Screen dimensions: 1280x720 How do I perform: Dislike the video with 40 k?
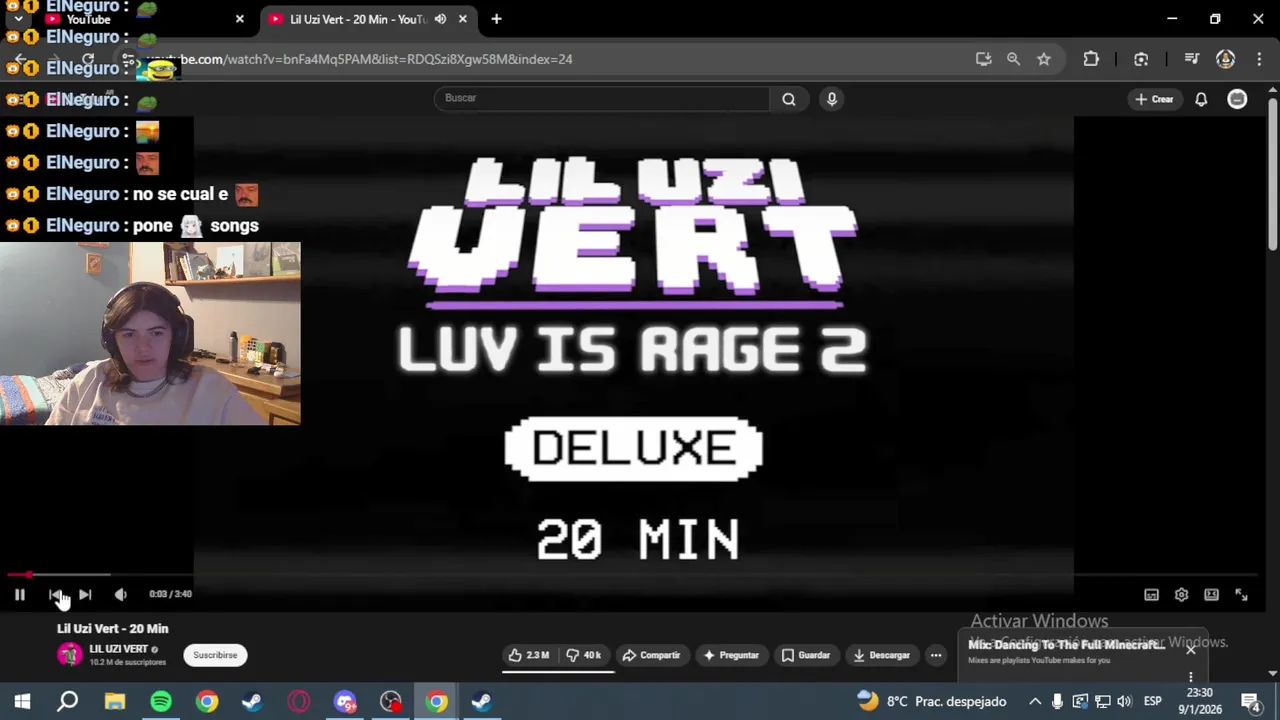(584, 655)
